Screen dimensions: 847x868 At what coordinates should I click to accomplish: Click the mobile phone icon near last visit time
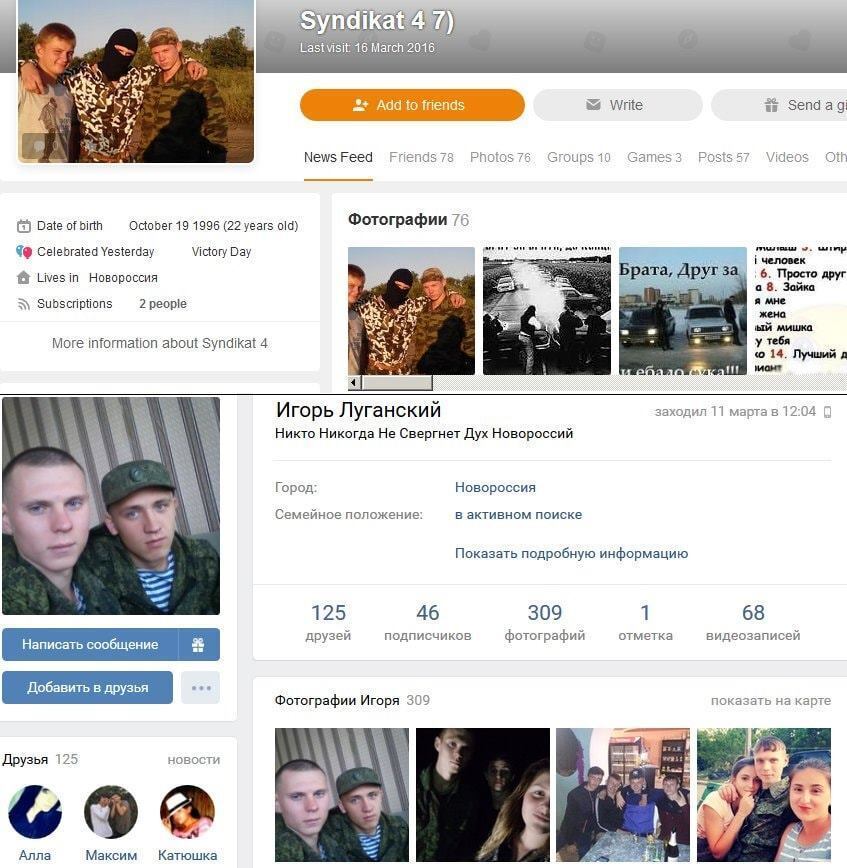pos(828,412)
